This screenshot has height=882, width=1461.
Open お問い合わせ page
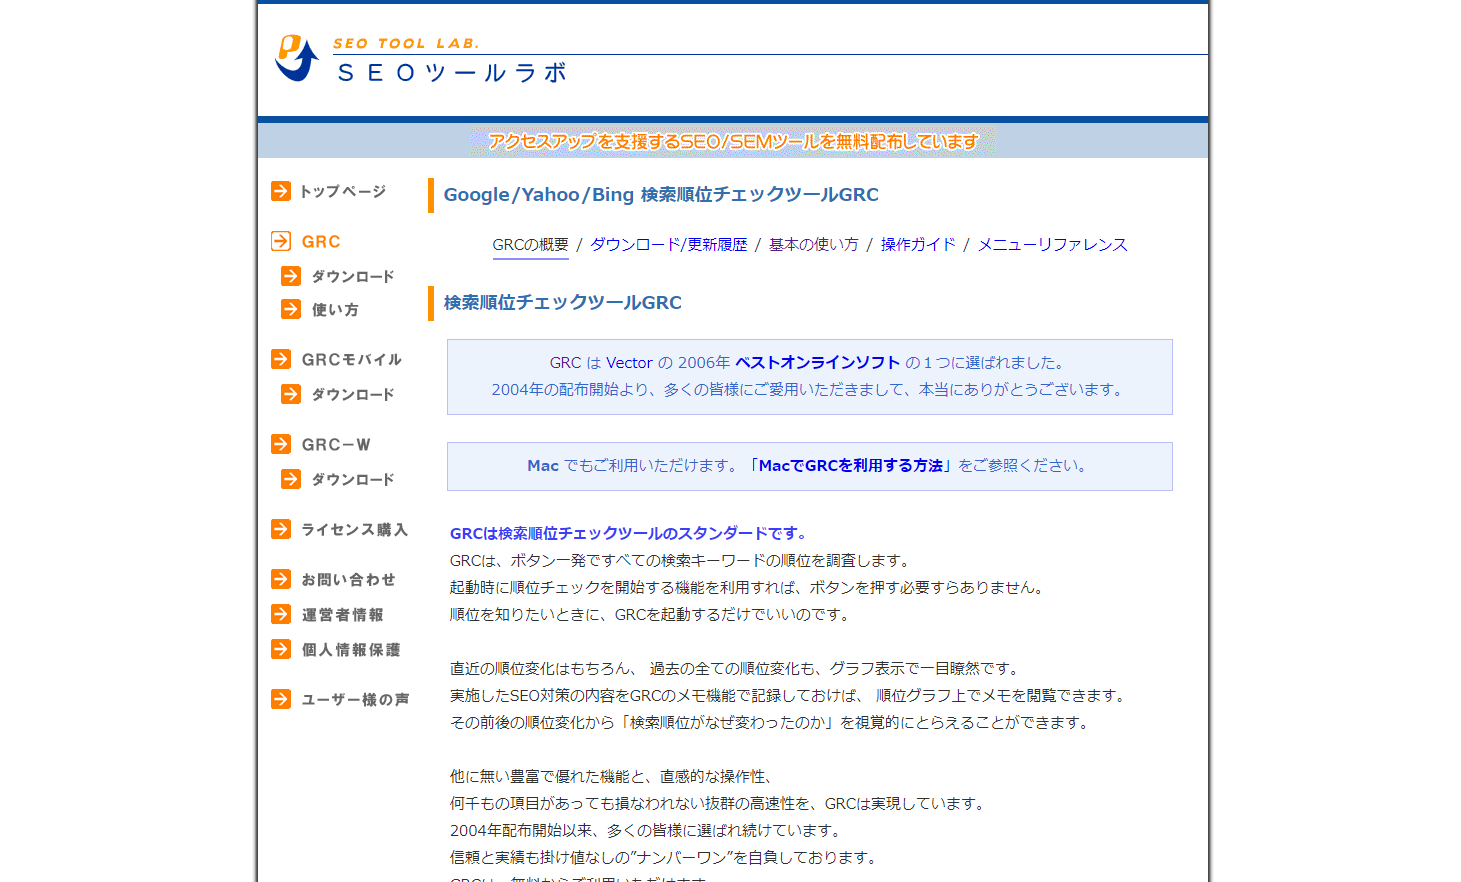click(349, 580)
